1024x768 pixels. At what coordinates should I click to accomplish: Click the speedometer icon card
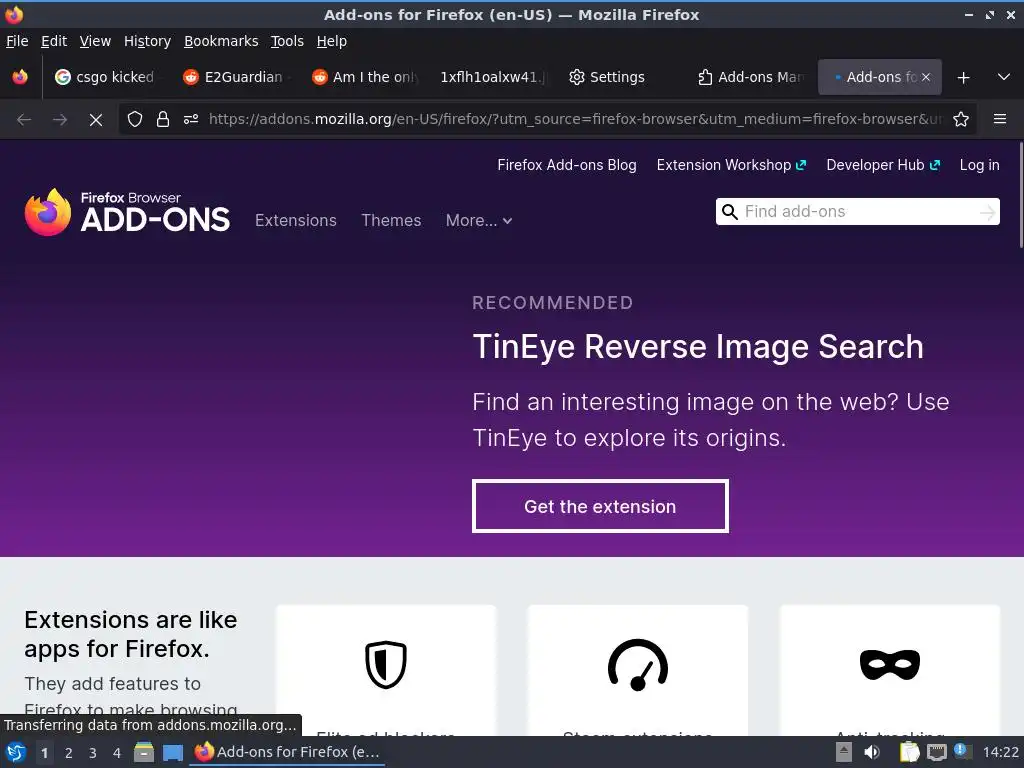(638, 665)
